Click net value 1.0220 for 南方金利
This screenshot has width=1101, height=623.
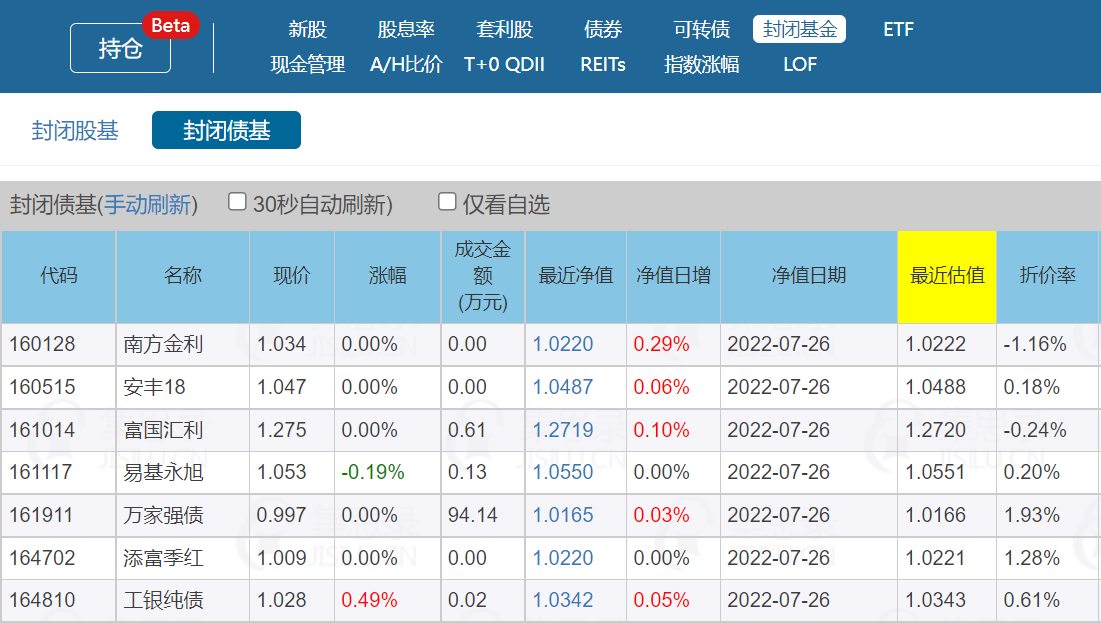pyautogui.click(x=562, y=344)
